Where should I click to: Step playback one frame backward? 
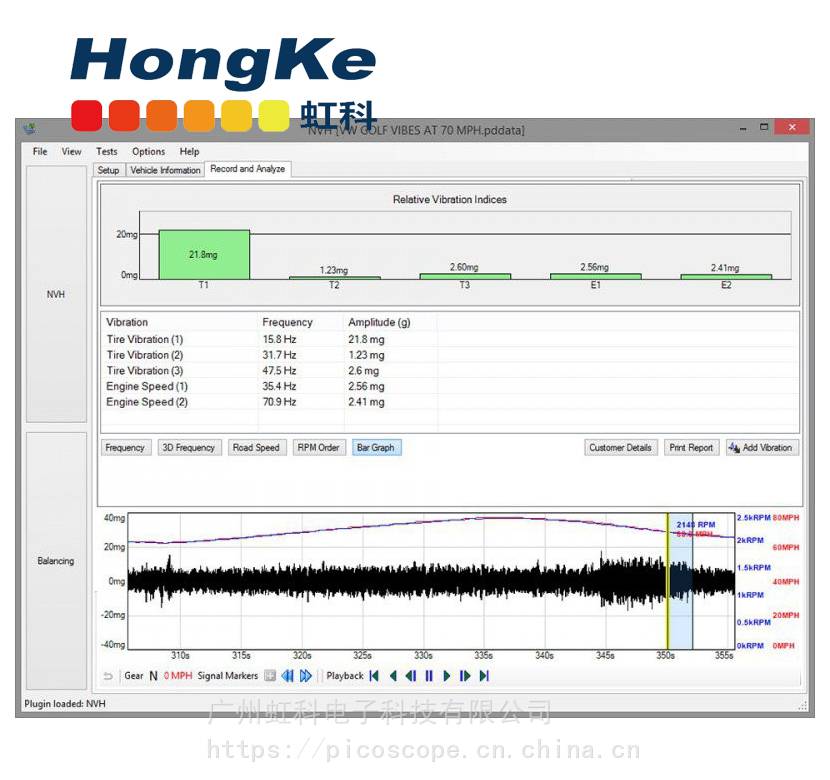(x=411, y=676)
